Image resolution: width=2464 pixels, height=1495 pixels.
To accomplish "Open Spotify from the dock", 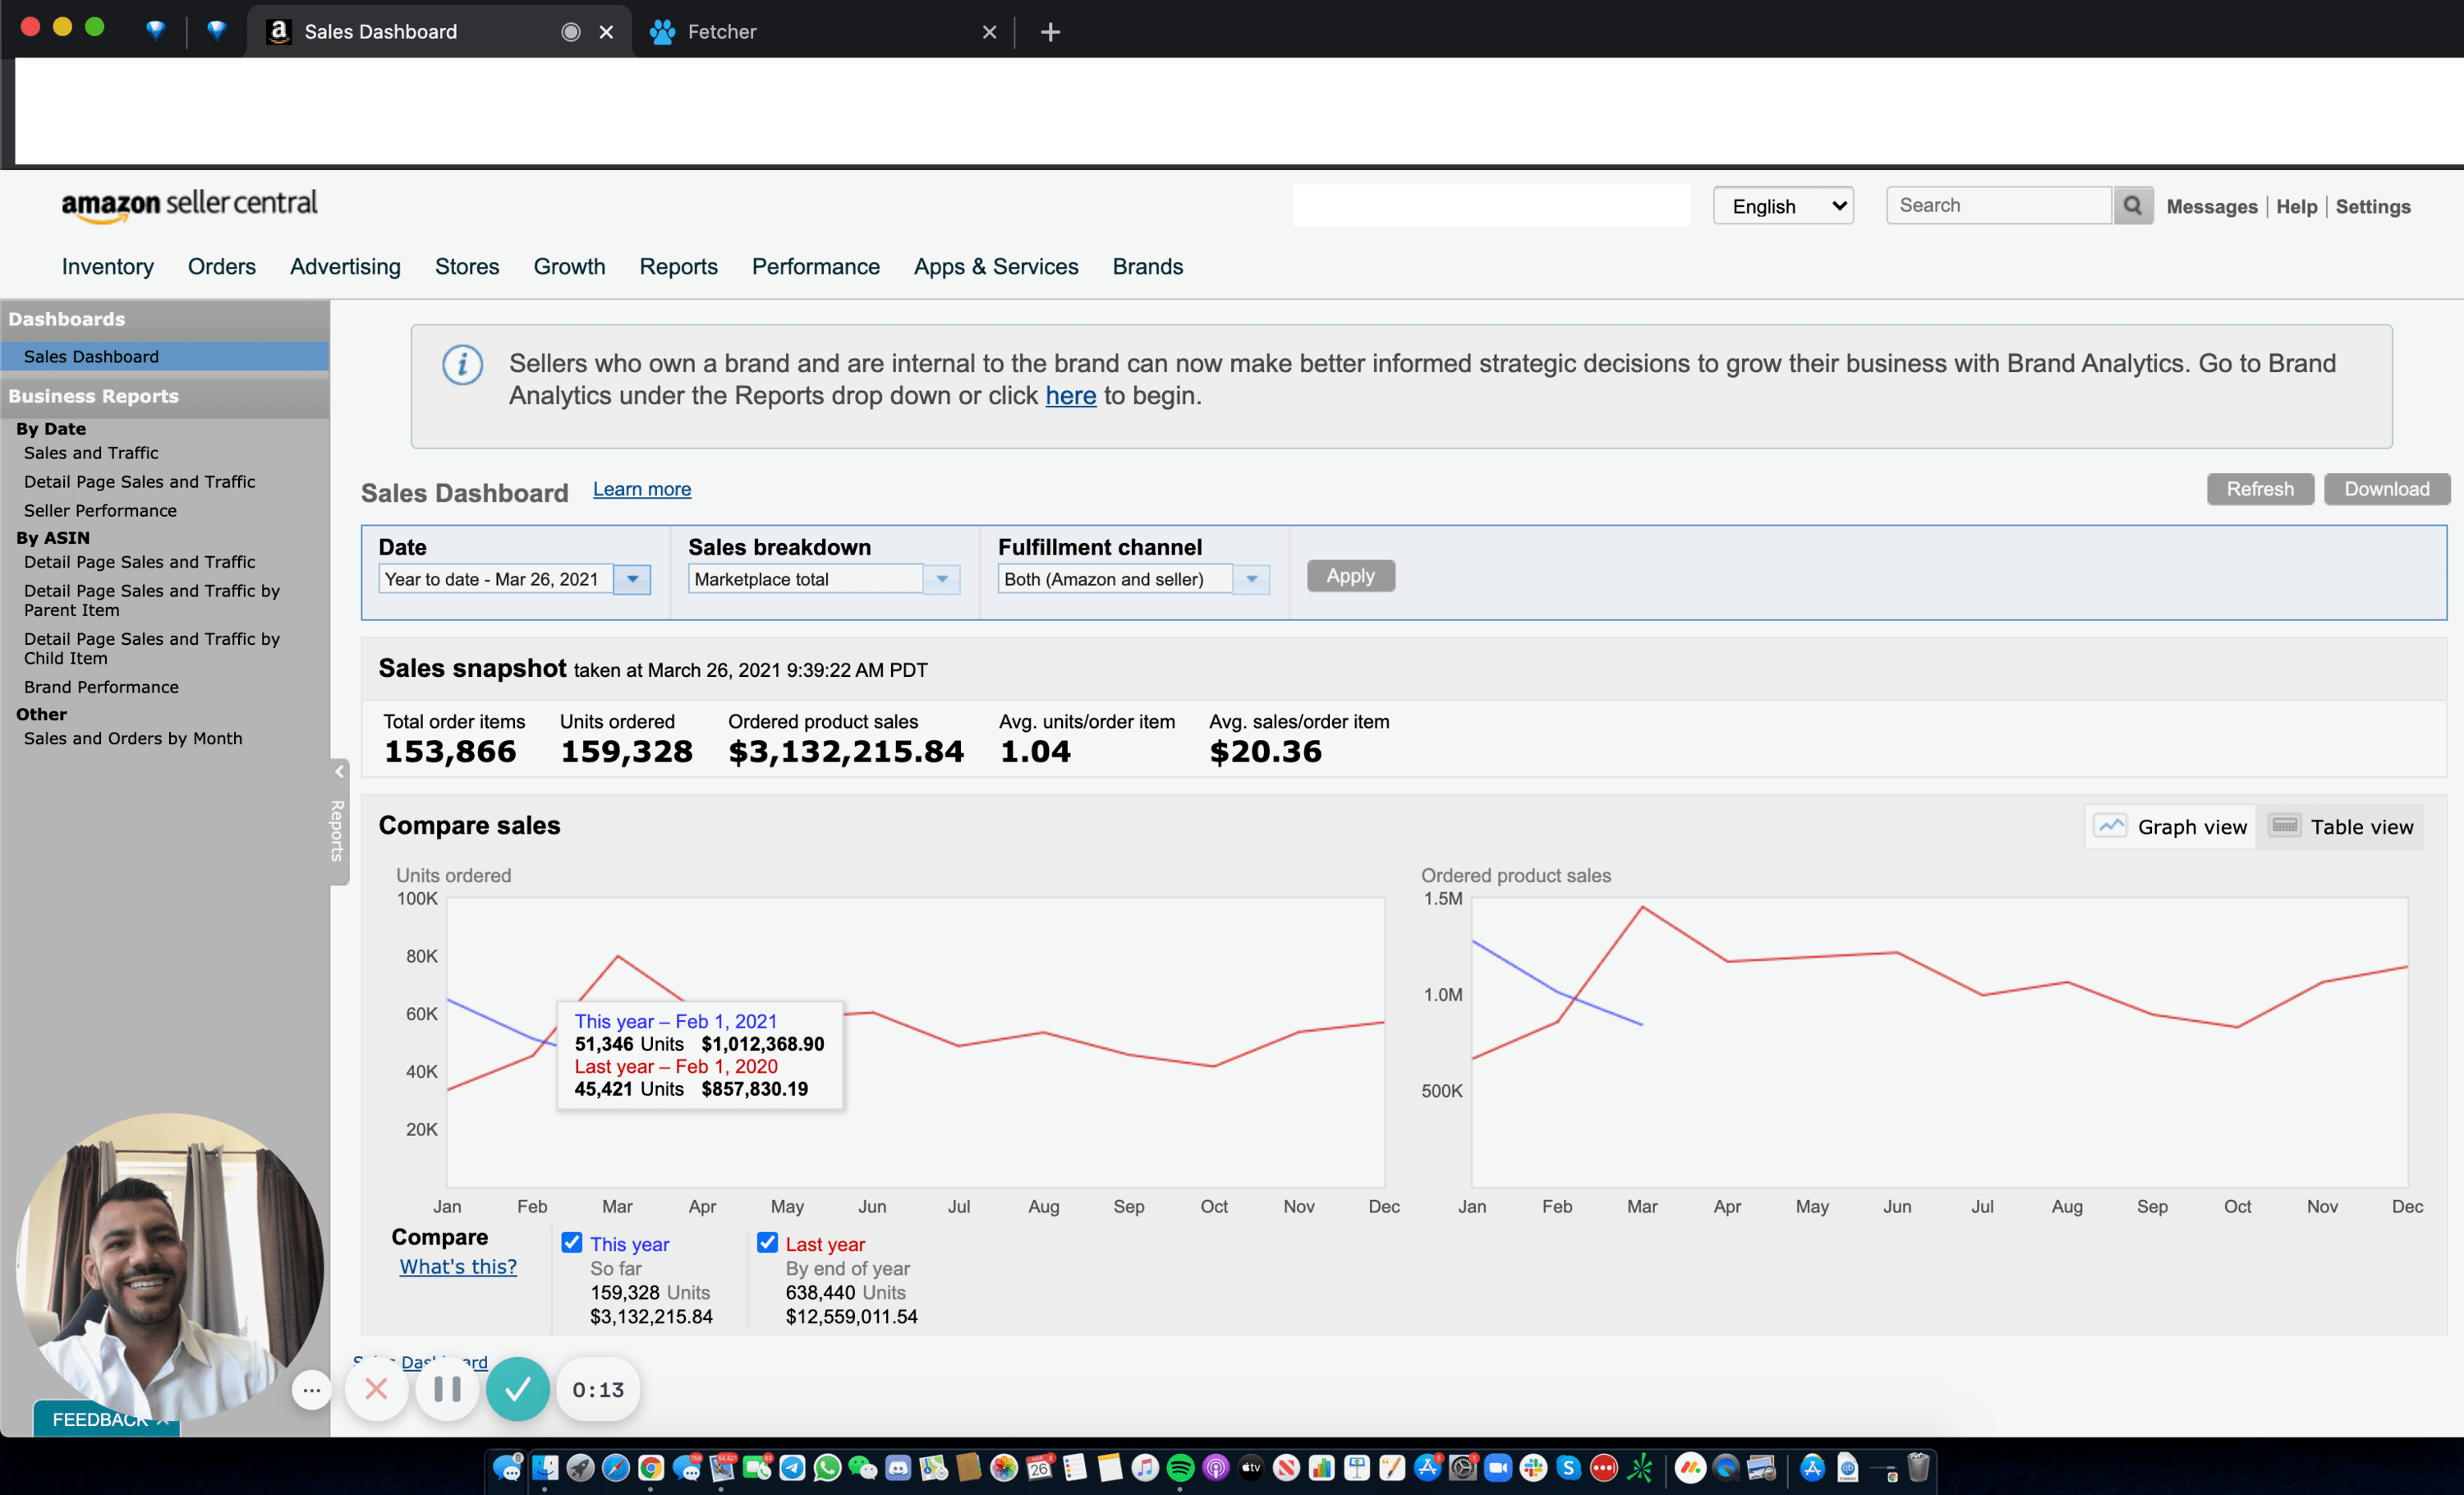I will pyautogui.click(x=1180, y=1468).
